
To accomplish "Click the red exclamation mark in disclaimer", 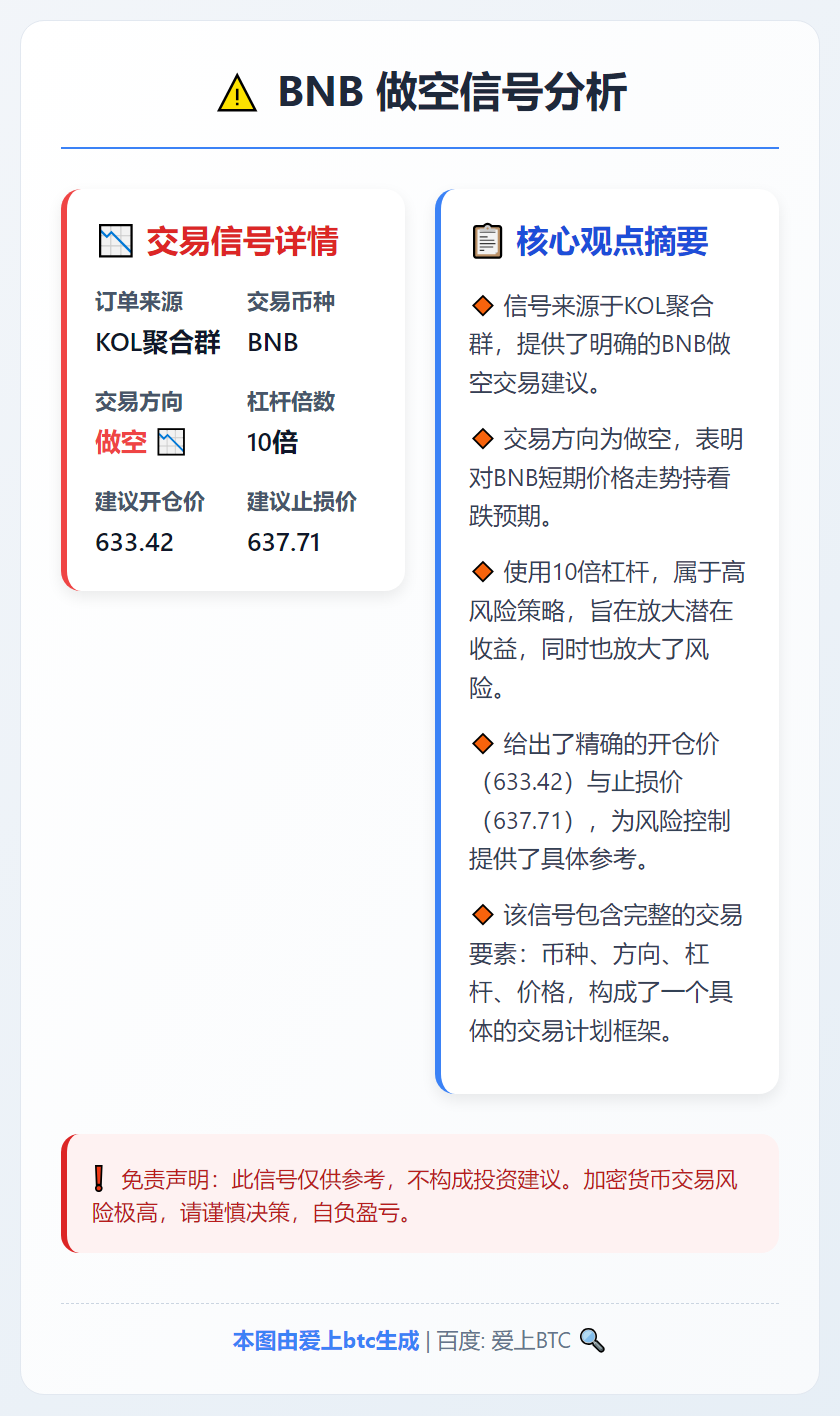I will pos(99,1179).
